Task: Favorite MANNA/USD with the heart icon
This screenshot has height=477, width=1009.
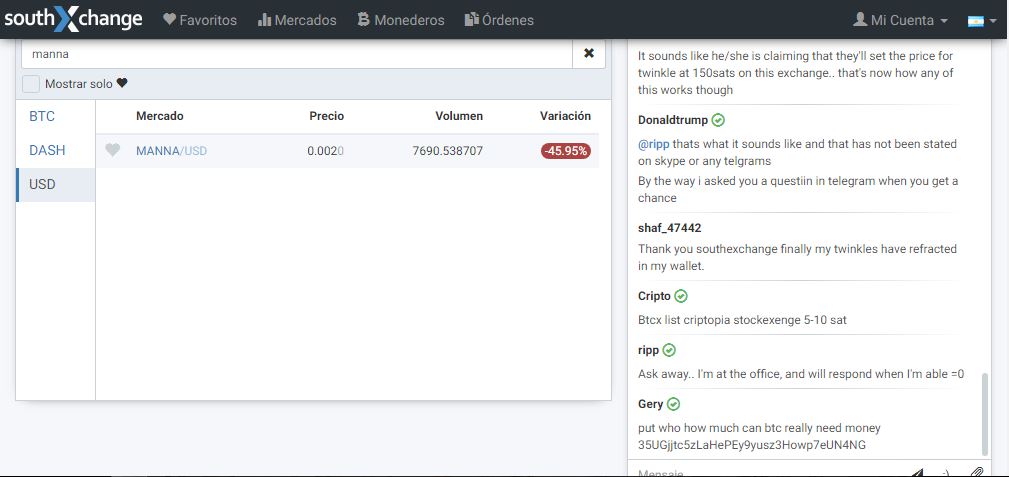Action: coord(113,151)
